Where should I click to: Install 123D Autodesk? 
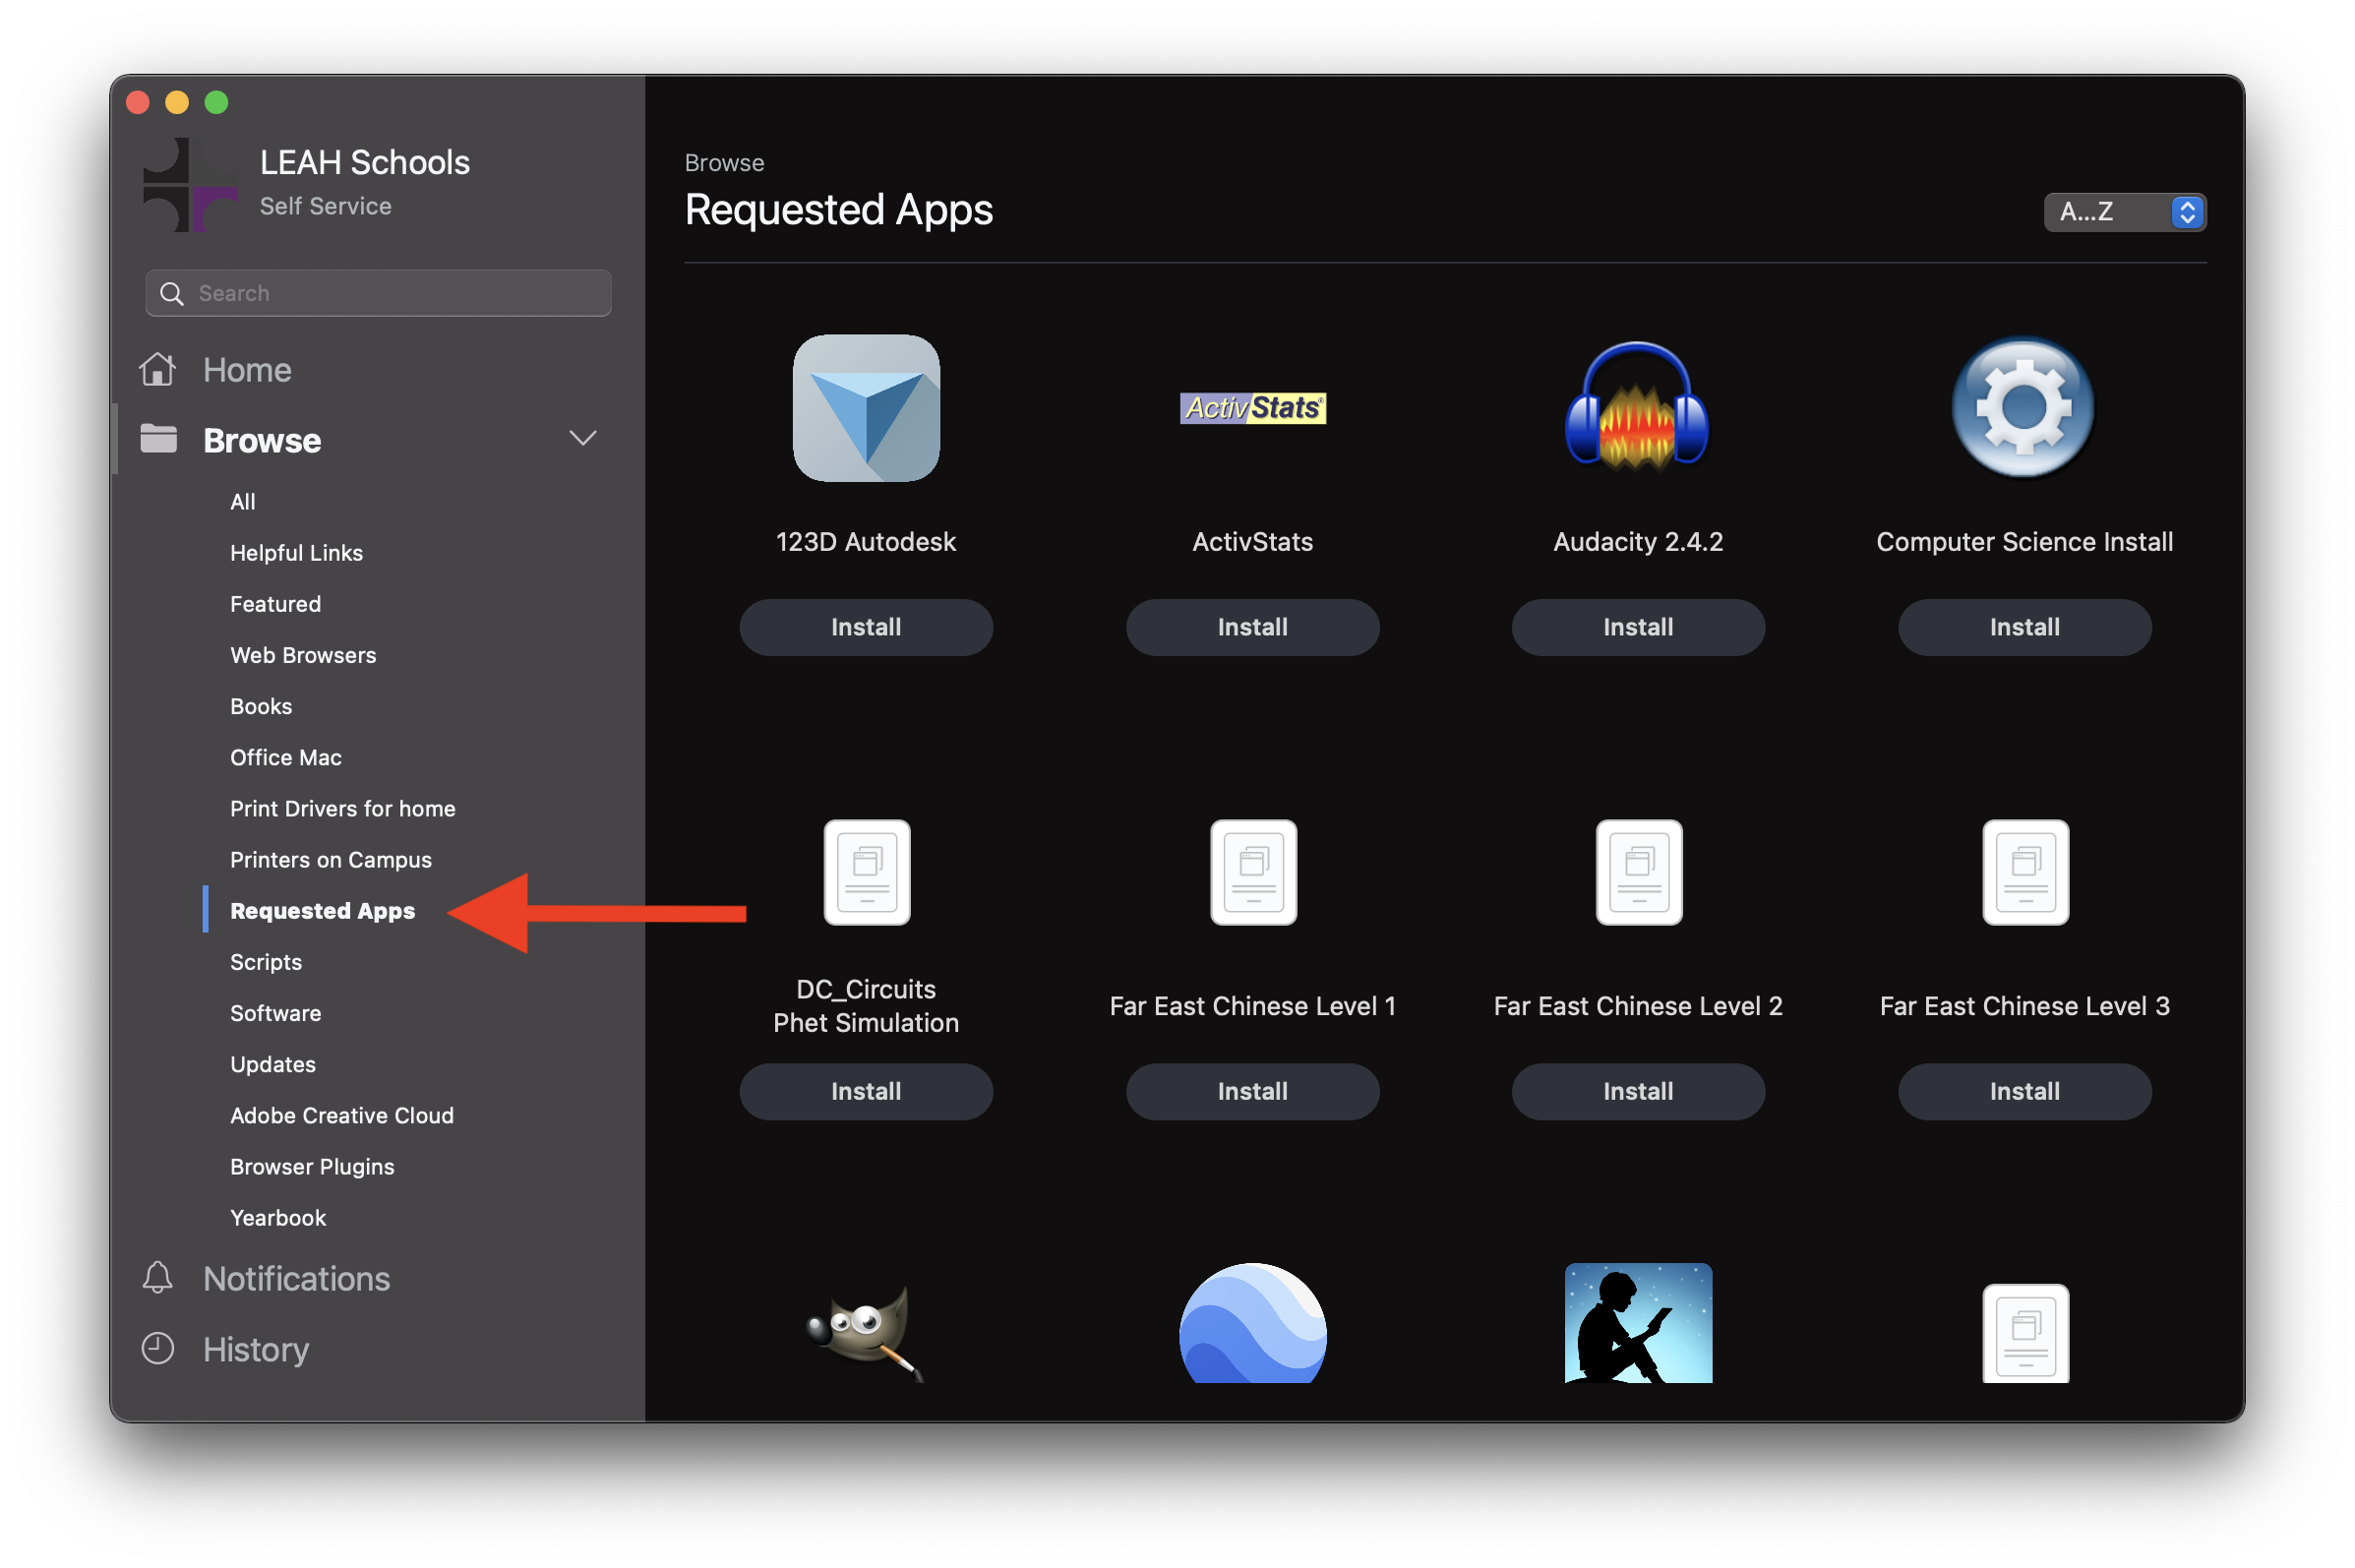(866, 627)
